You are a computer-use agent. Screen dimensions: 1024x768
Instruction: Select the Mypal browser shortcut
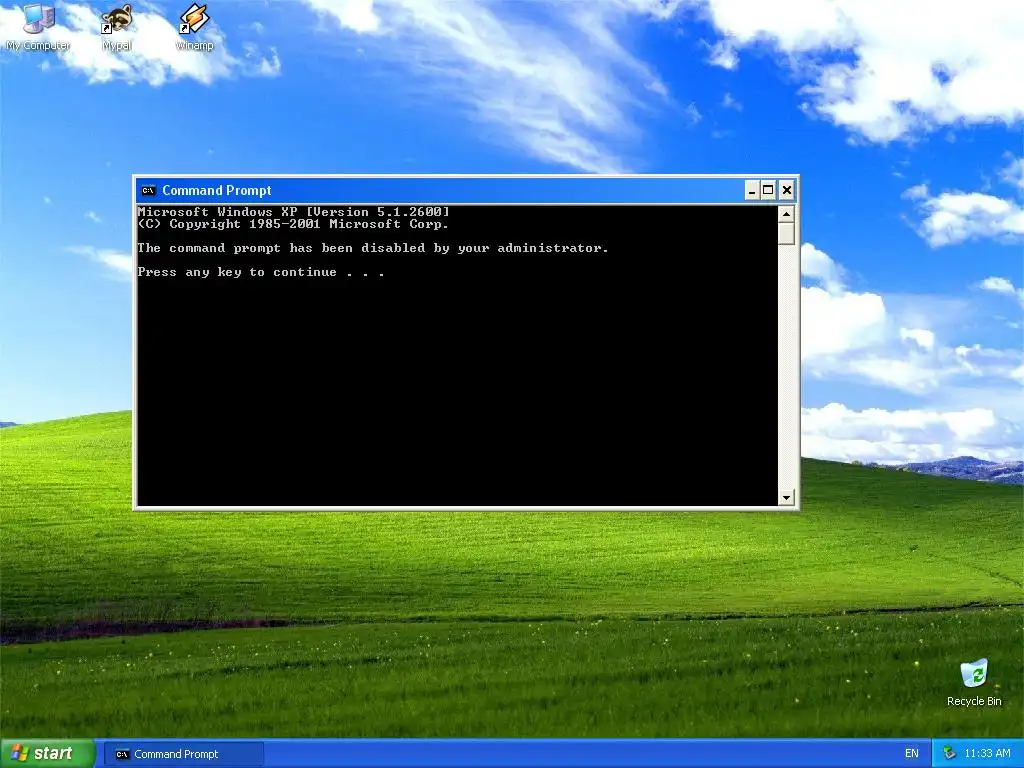pos(117,26)
